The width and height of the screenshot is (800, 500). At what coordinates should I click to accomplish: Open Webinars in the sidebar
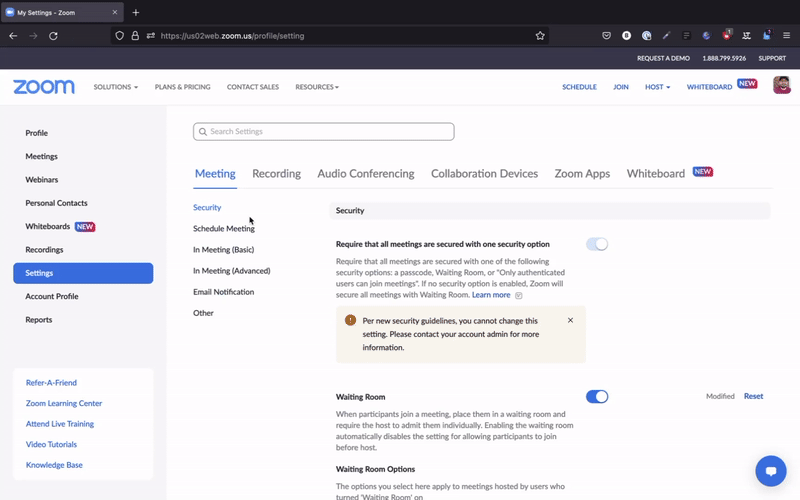click(42, 180)
